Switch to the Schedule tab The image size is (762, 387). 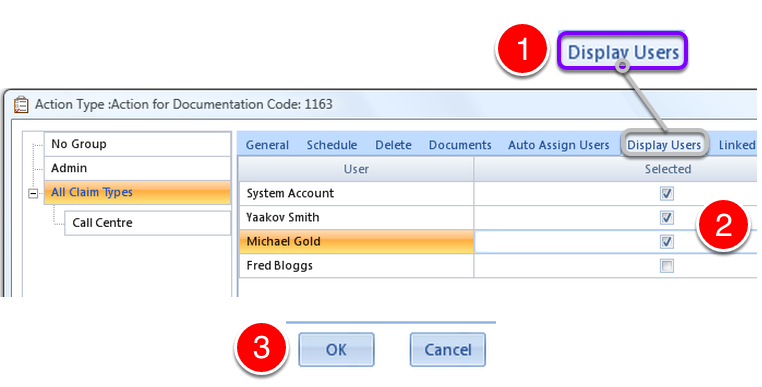332,145
